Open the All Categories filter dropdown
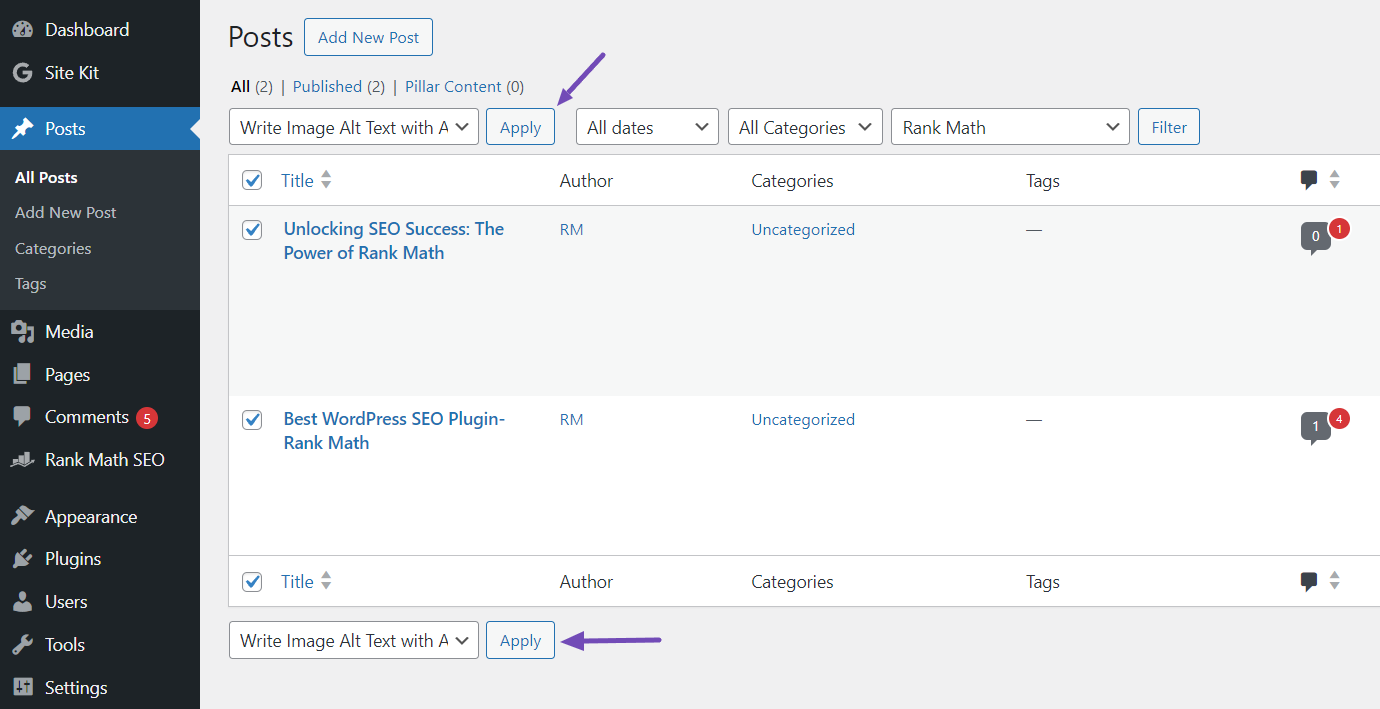The height and width of the screenshot is (709, 1380). click(805, 127)
